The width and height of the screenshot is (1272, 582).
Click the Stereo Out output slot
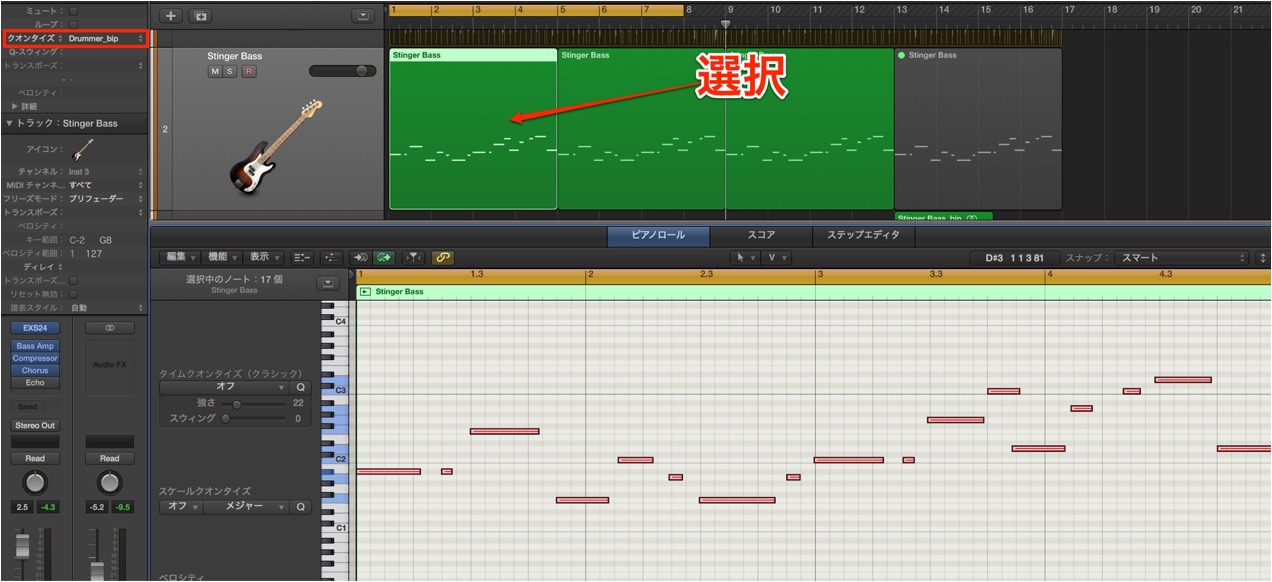tap(35, 426)
